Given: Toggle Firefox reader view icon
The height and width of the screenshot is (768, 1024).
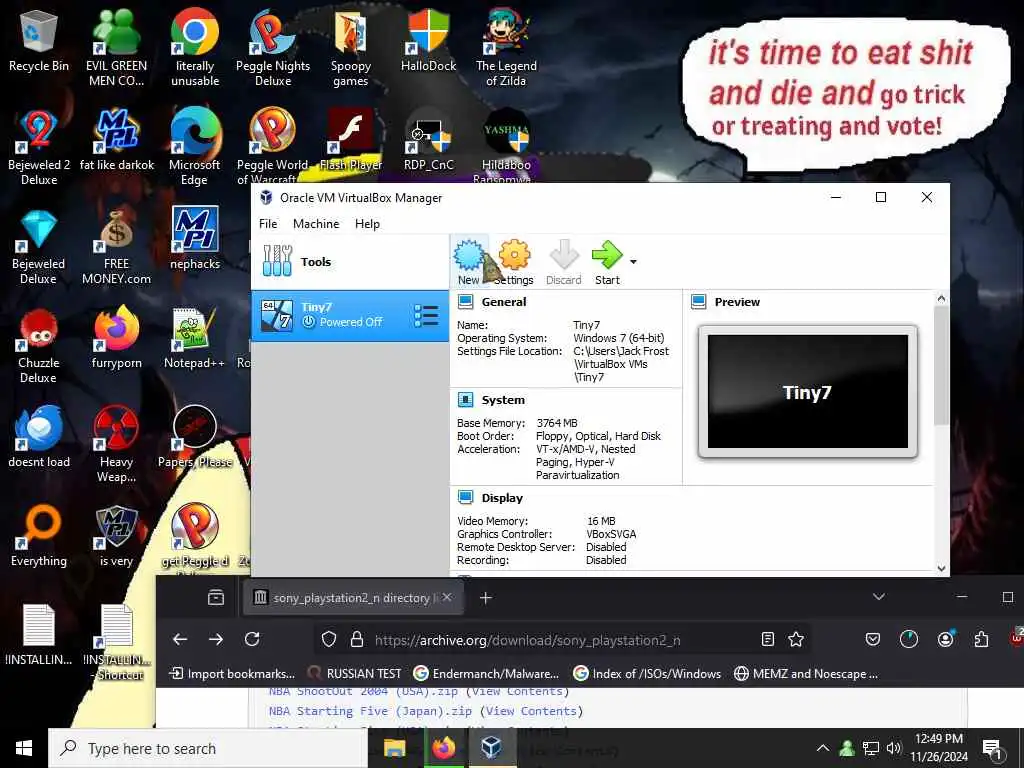Looking at the screenshot, I should (x=768, y=639).
